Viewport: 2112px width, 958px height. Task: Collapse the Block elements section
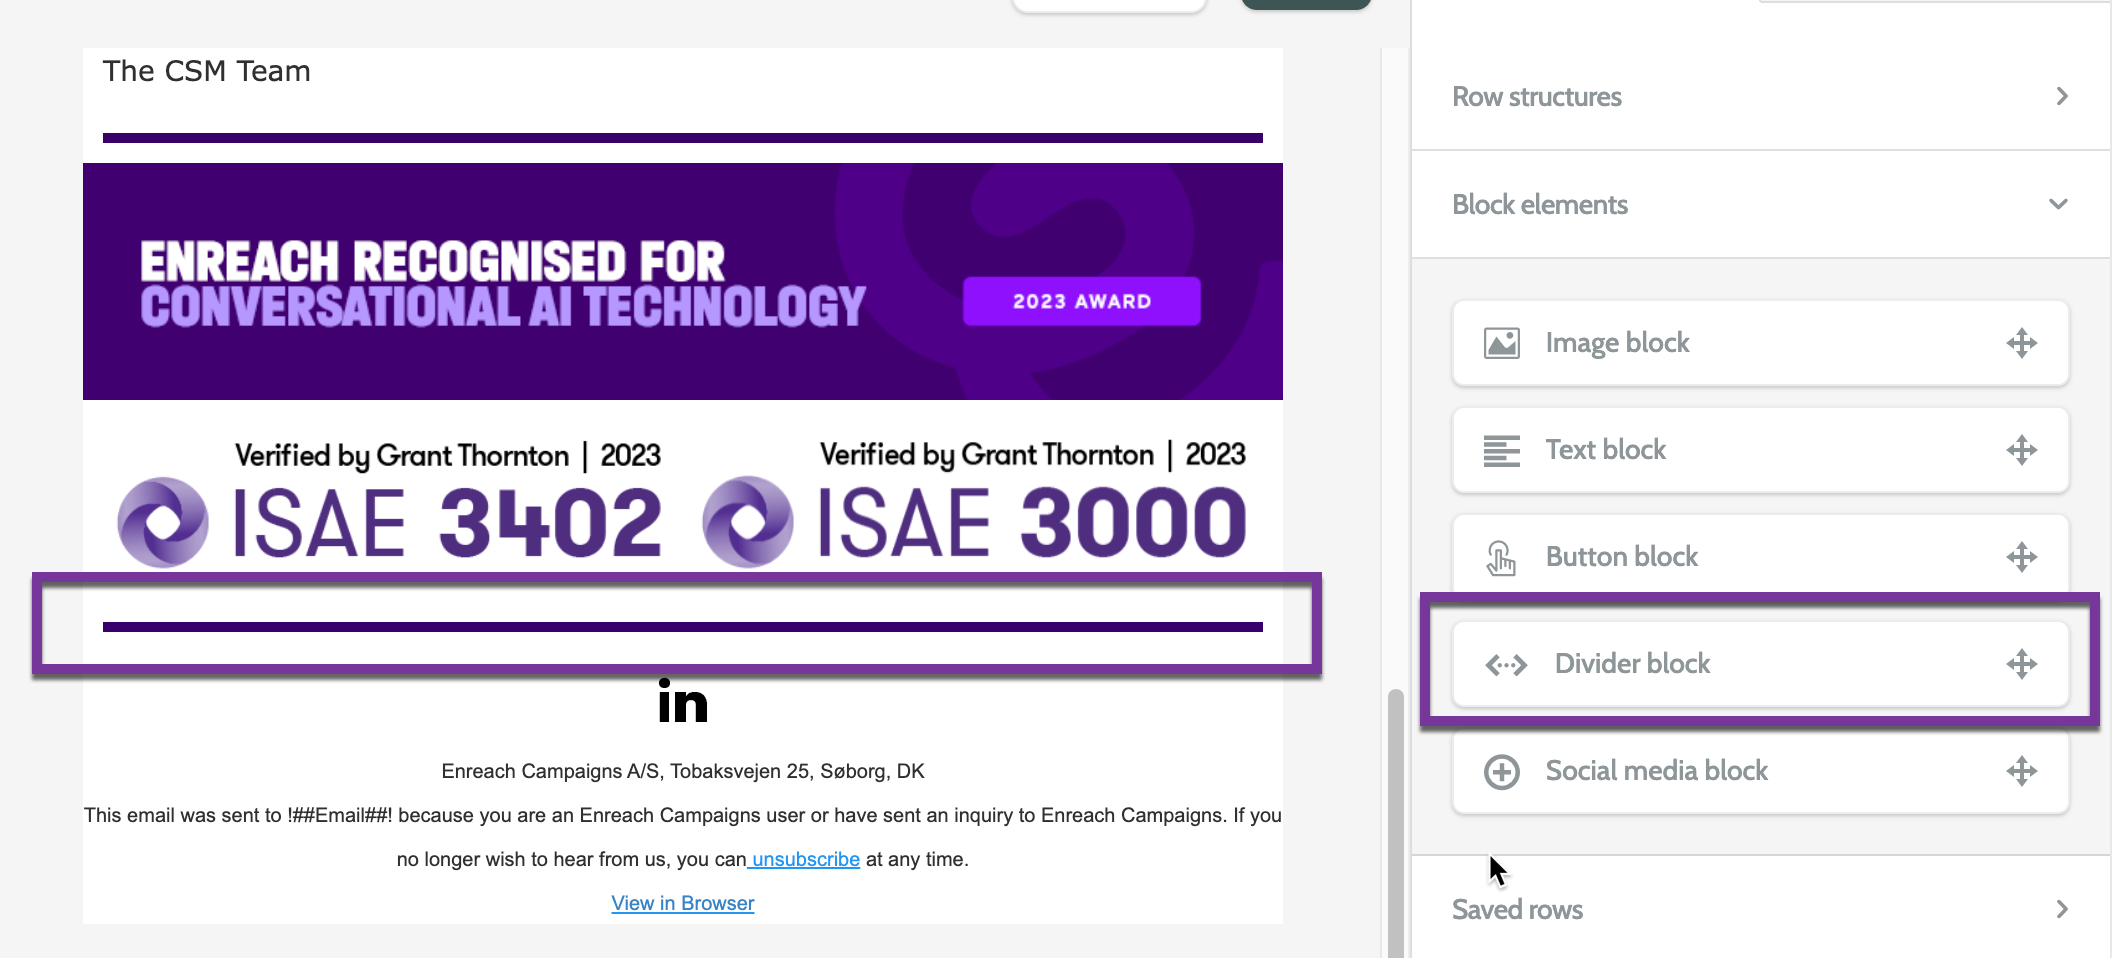(x=2057, y=204)
